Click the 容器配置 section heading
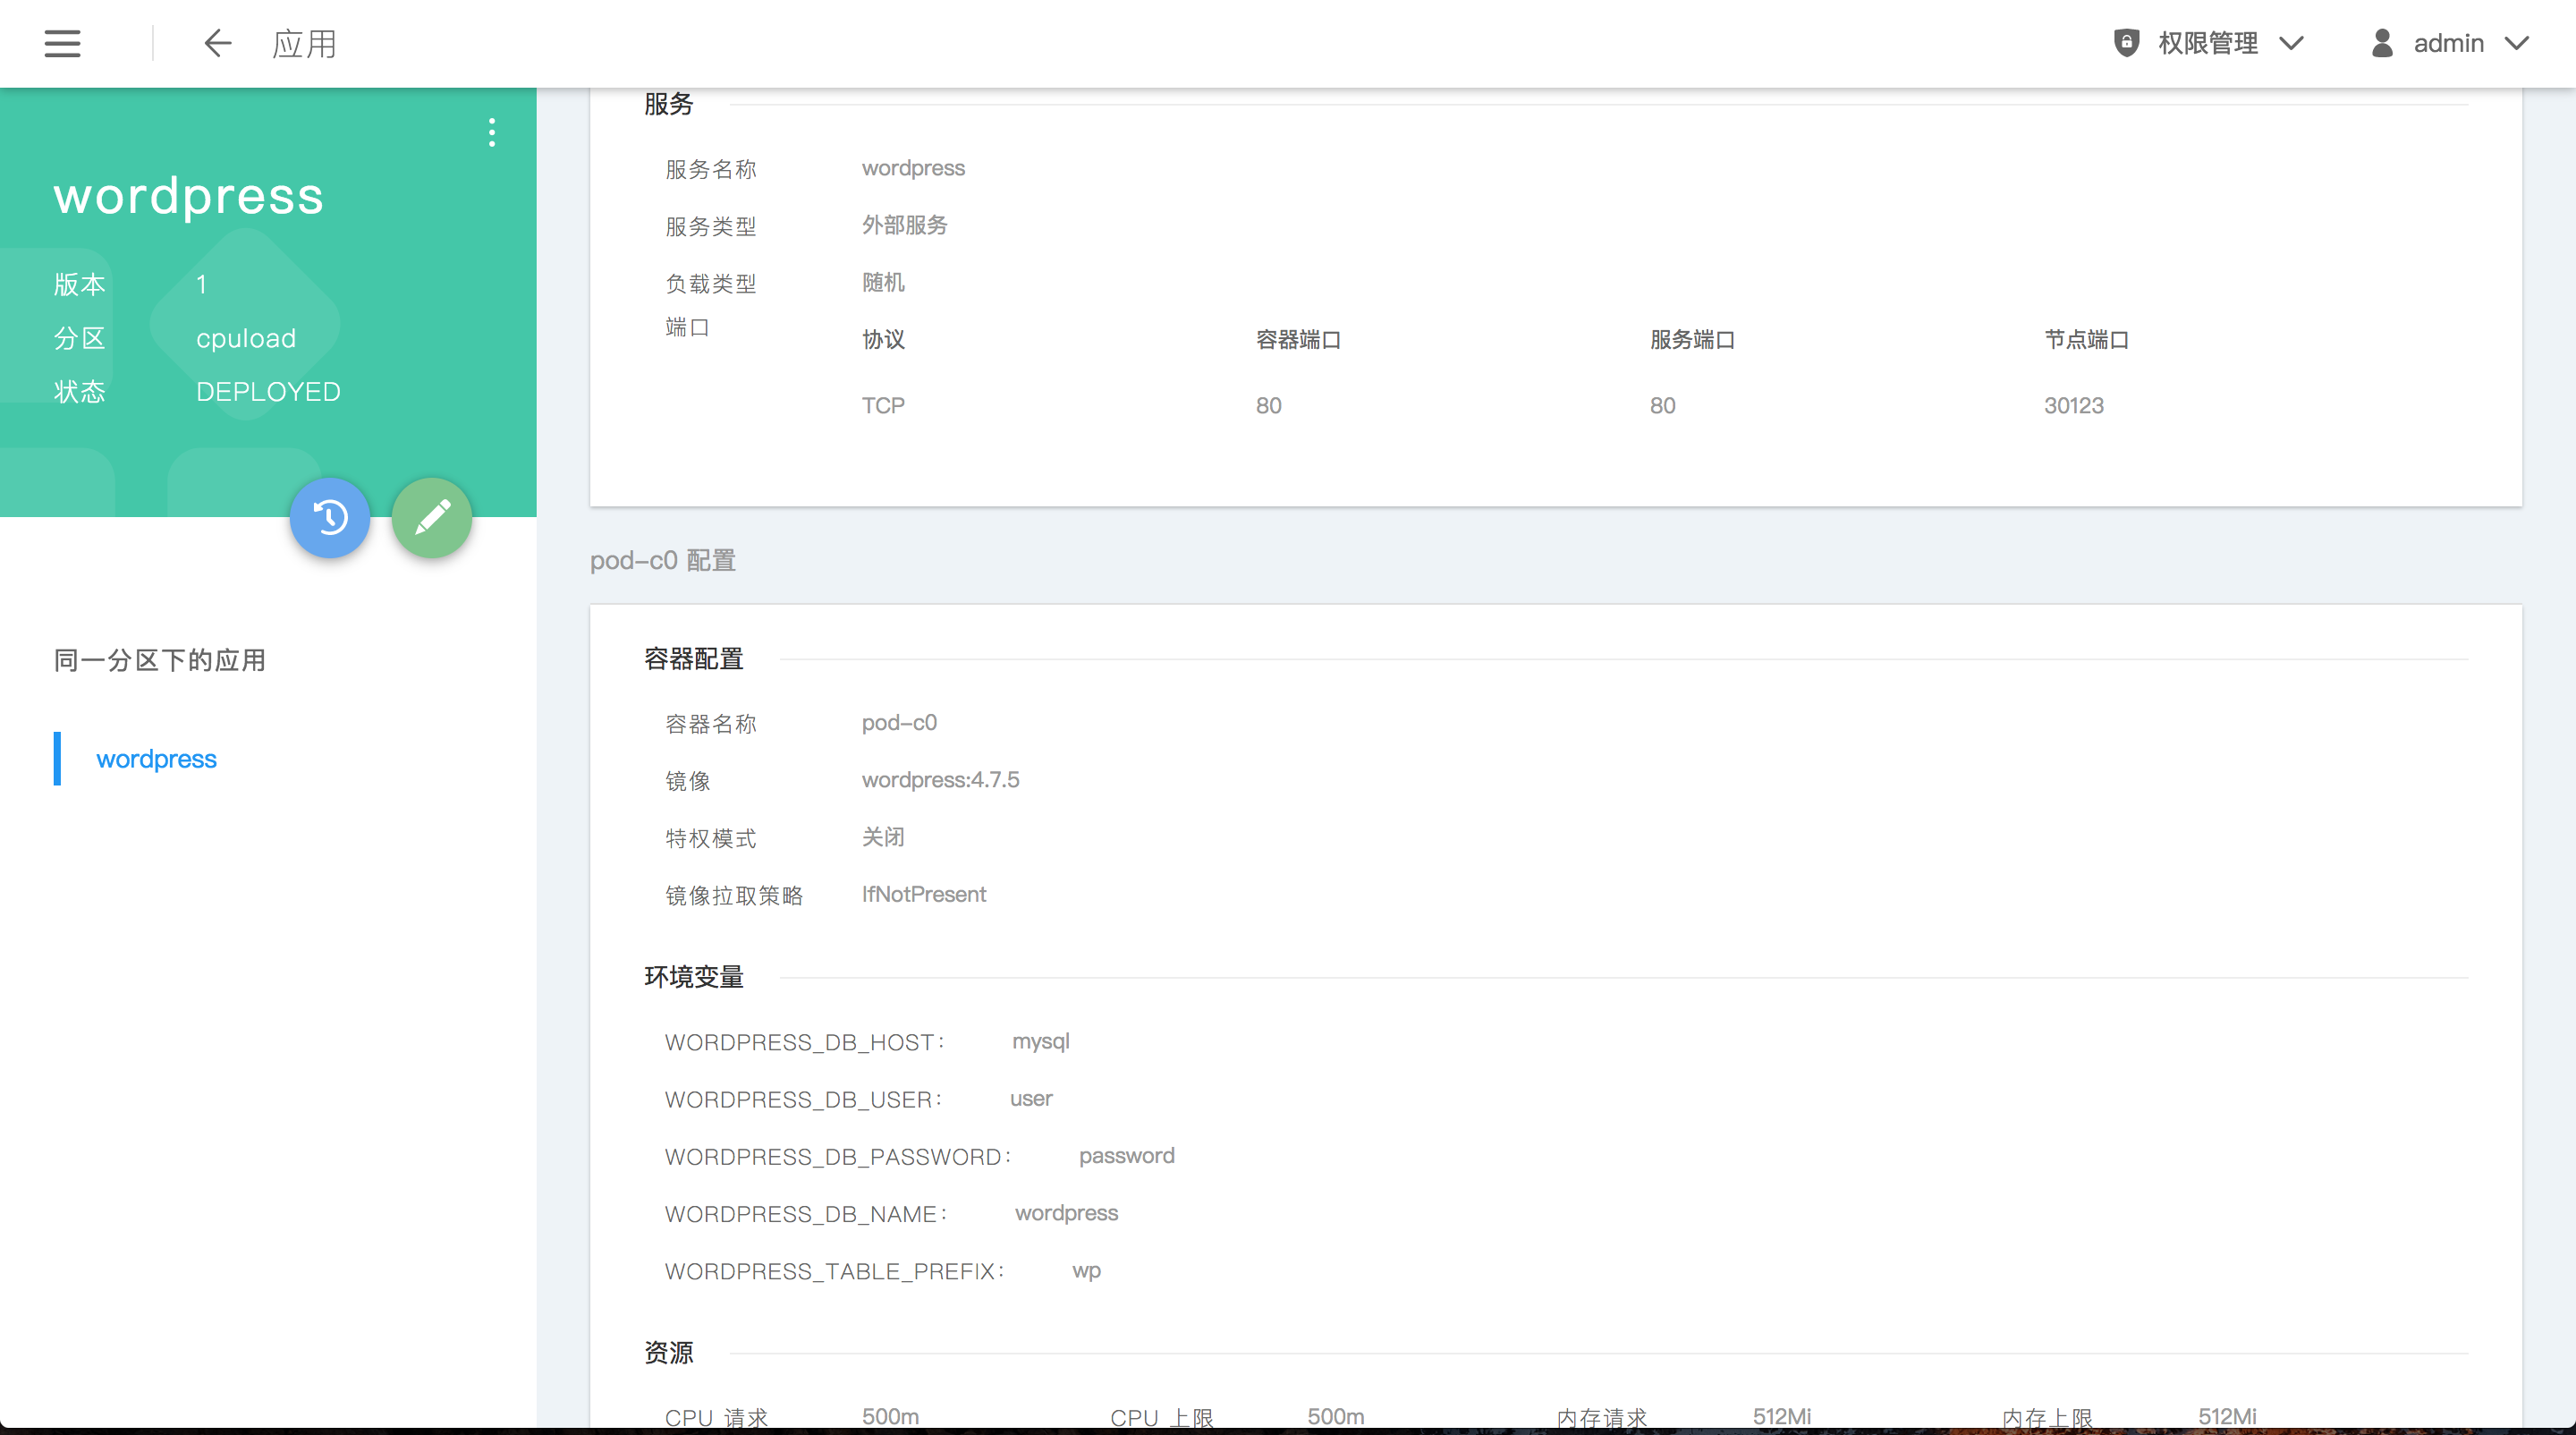Image resolution: width=2576 pixels, height=1435 pixels. tap(693, 659)
